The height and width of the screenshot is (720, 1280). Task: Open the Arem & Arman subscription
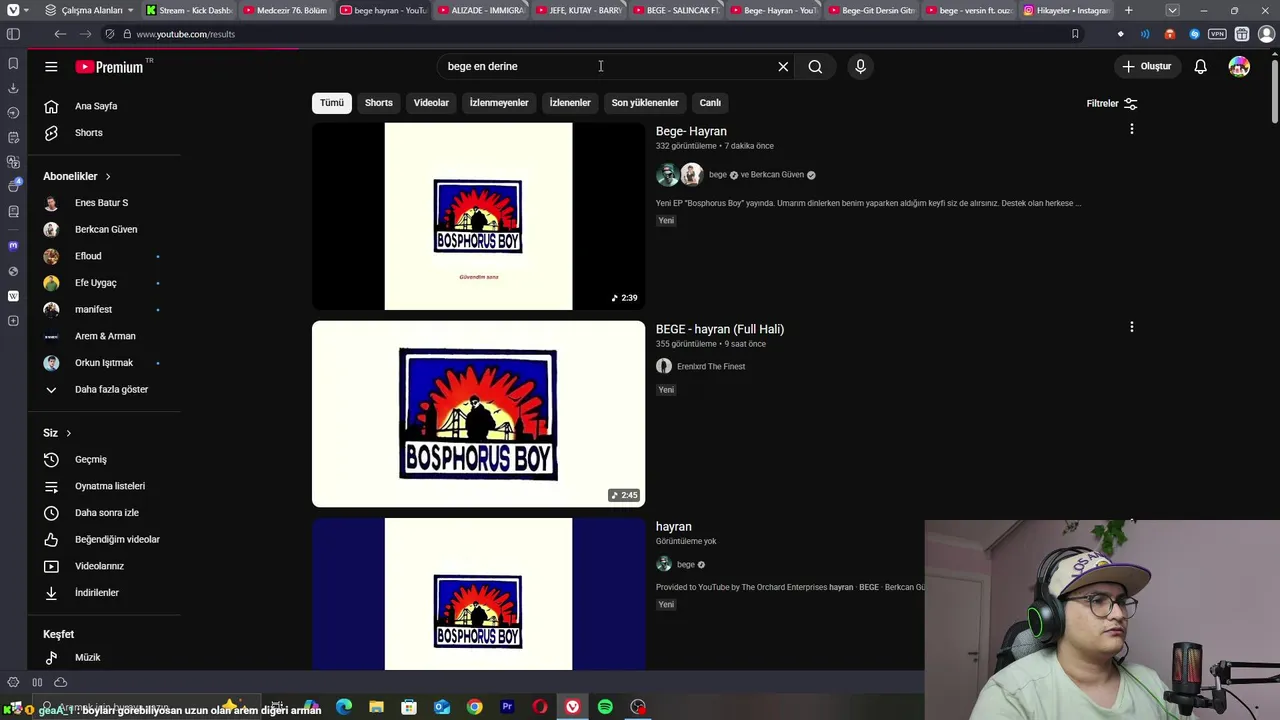pyautogui.click(x=105, y=337)
